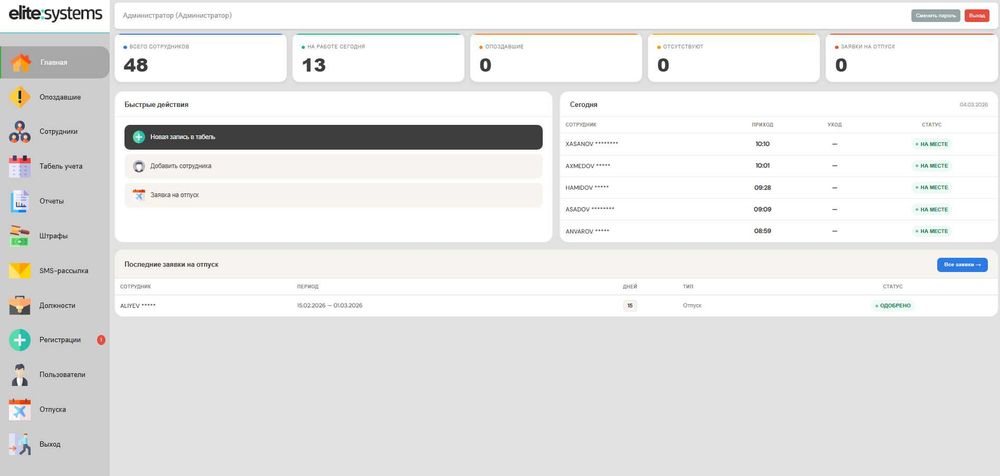Click arrival time 09:28

762,188
